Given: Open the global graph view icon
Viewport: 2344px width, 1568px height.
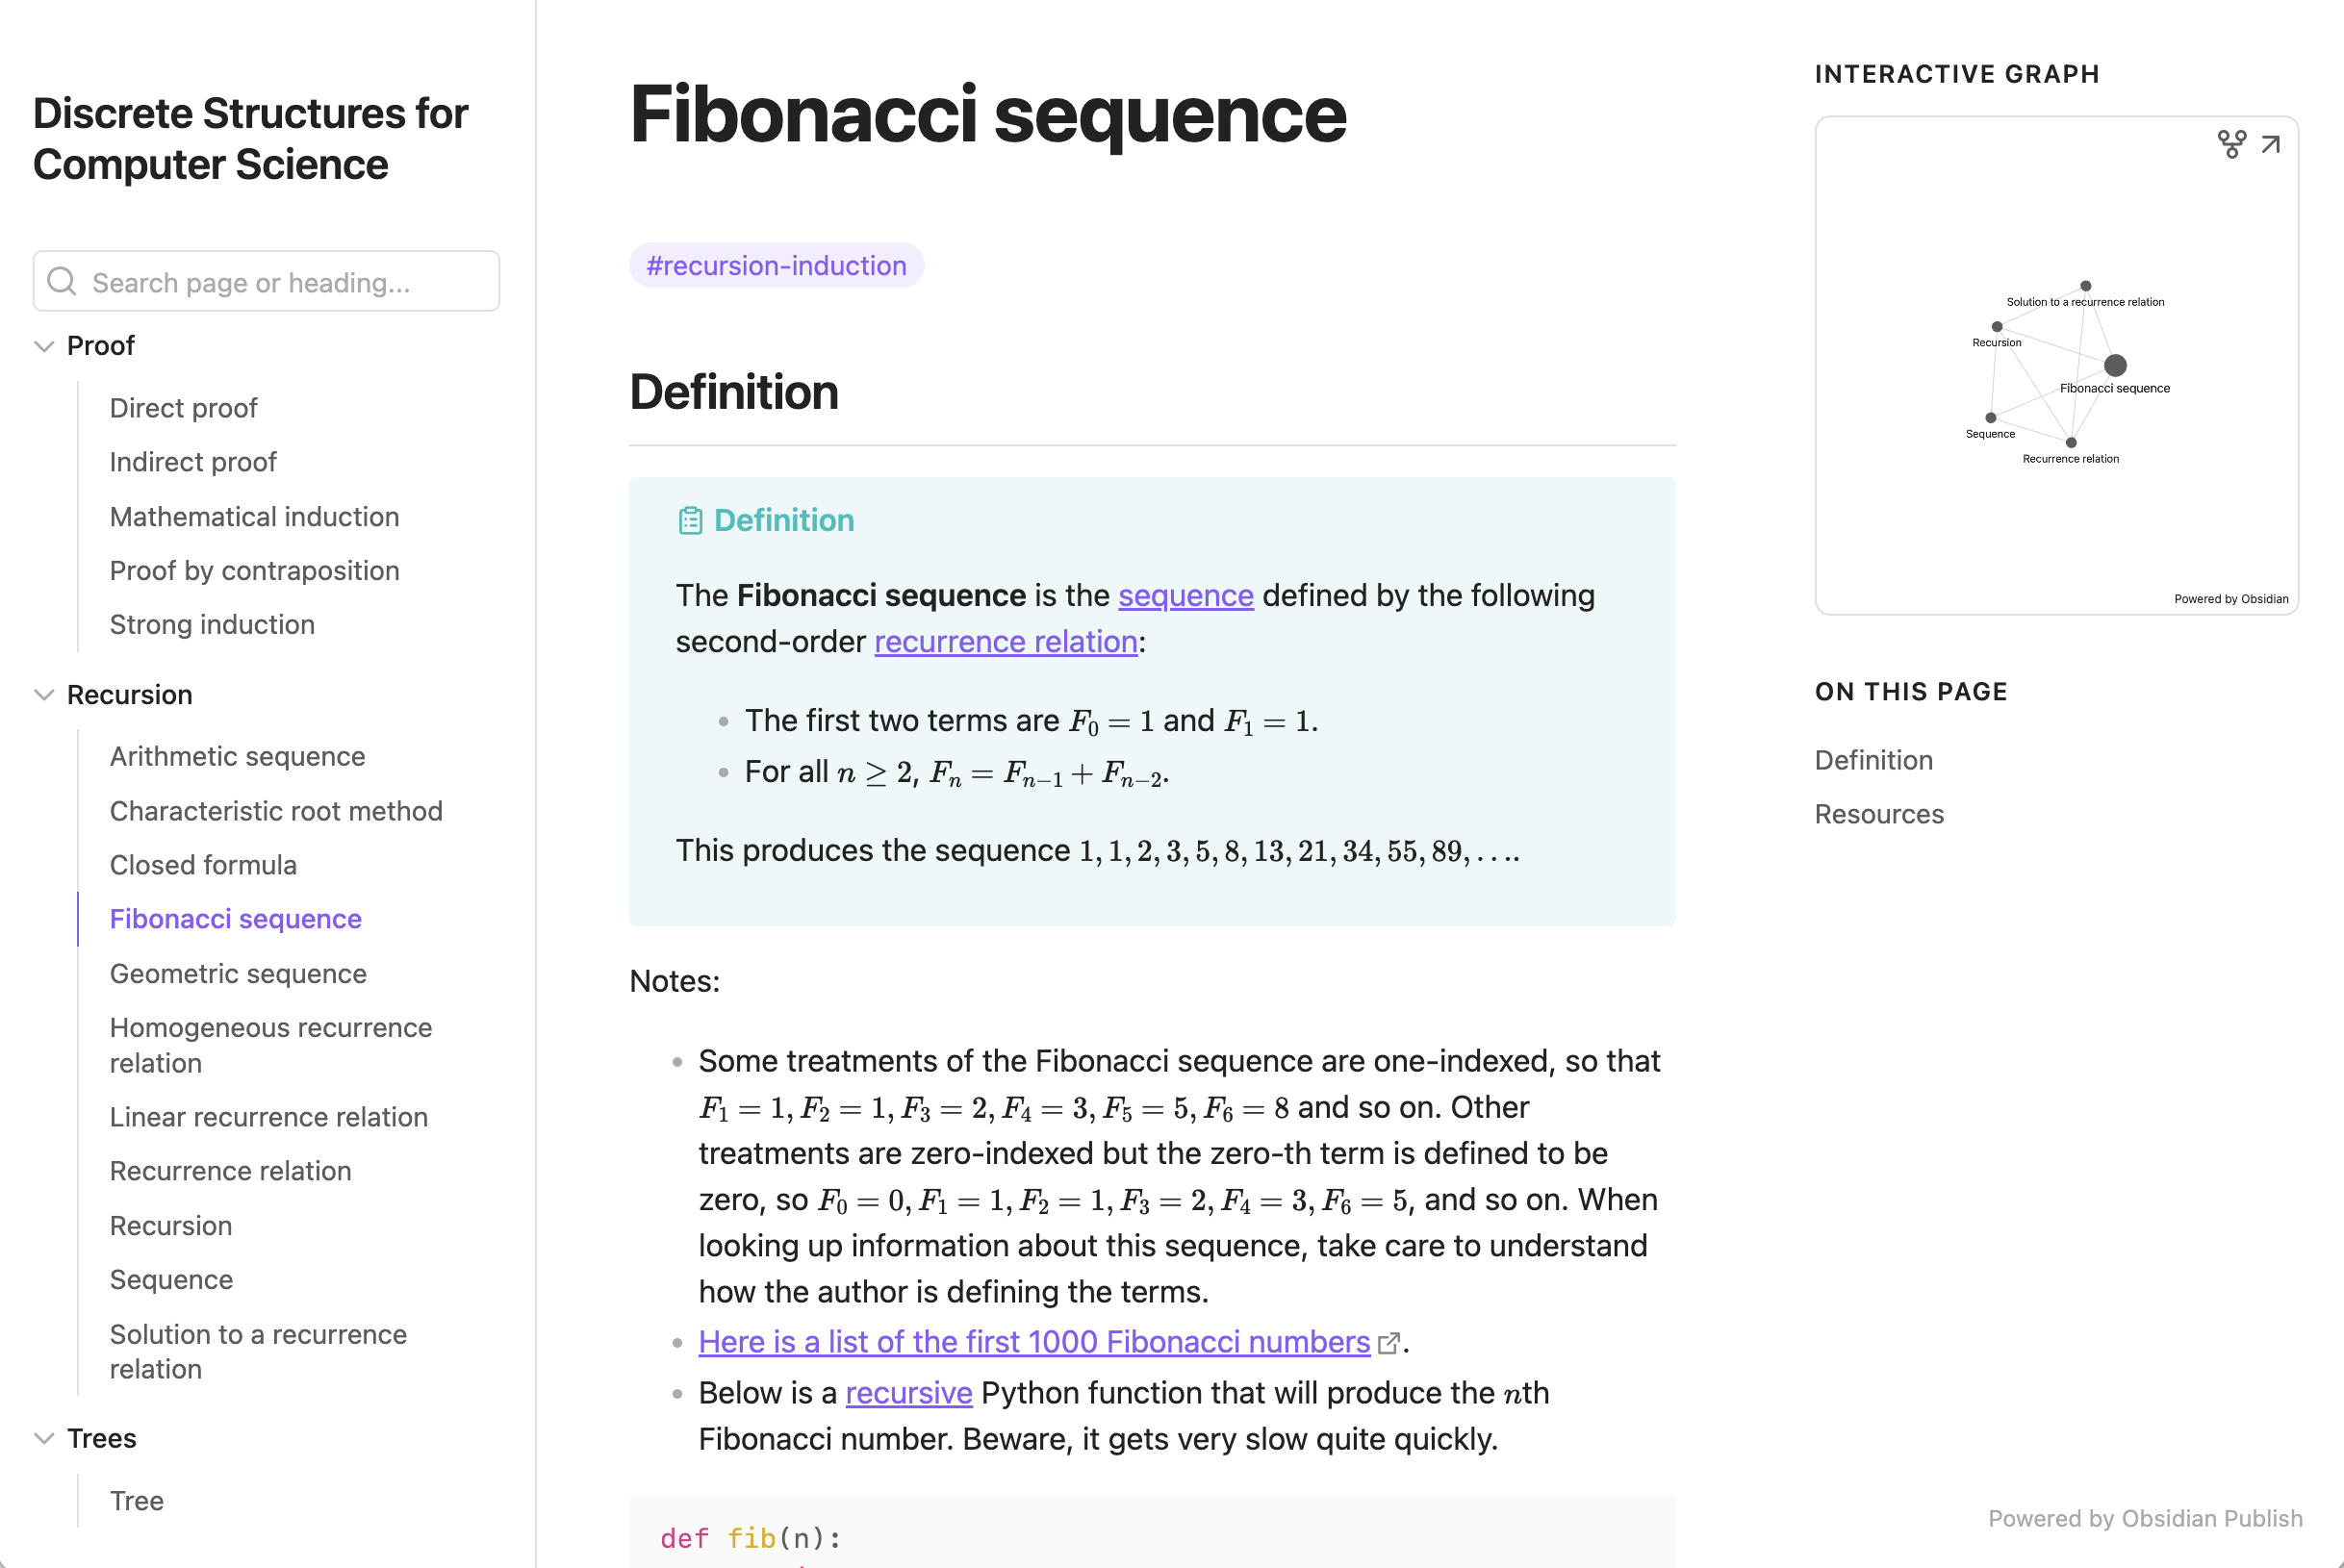Looking at the screenshot, I should click(2231, 144).
